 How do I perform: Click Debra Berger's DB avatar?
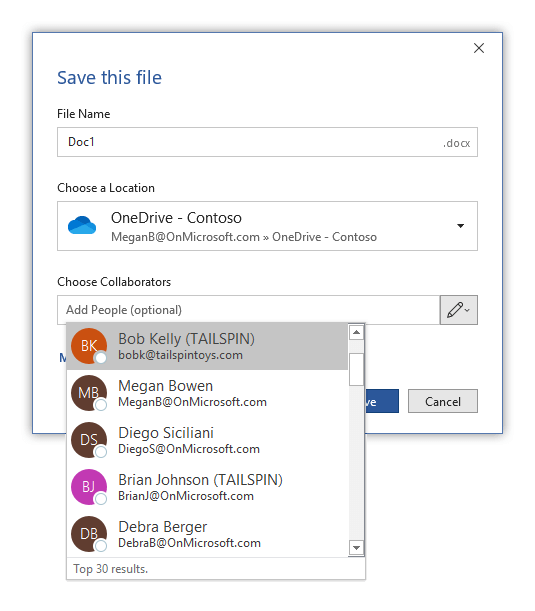(89, 534)
